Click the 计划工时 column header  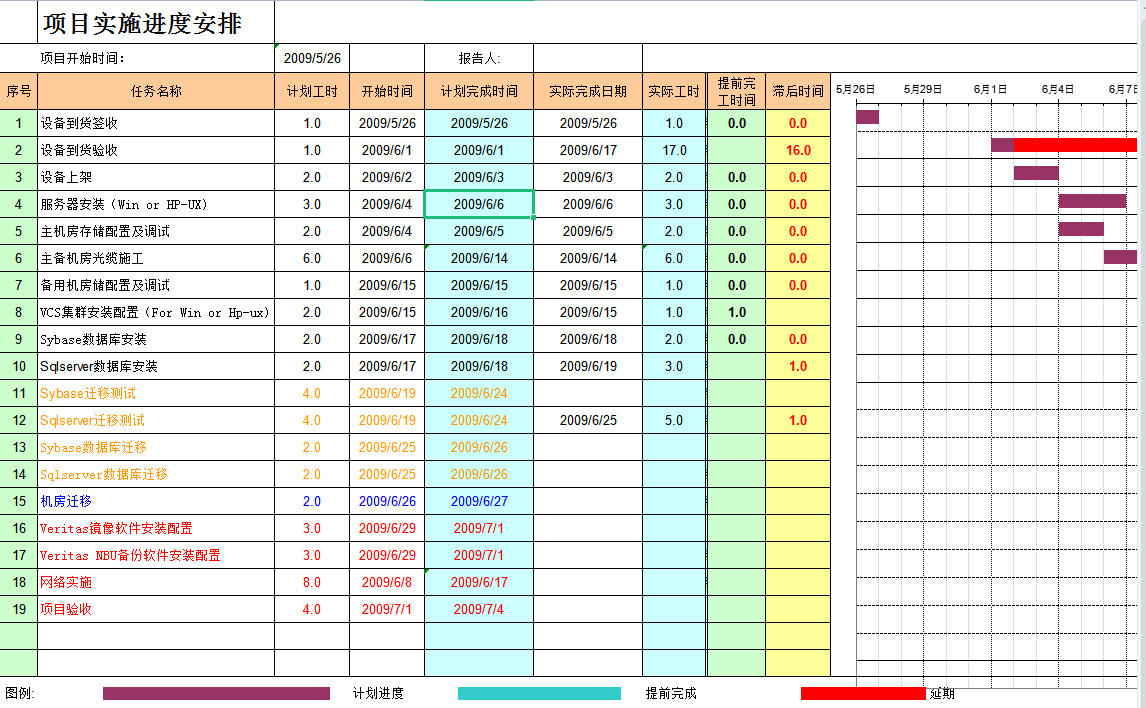312,91
